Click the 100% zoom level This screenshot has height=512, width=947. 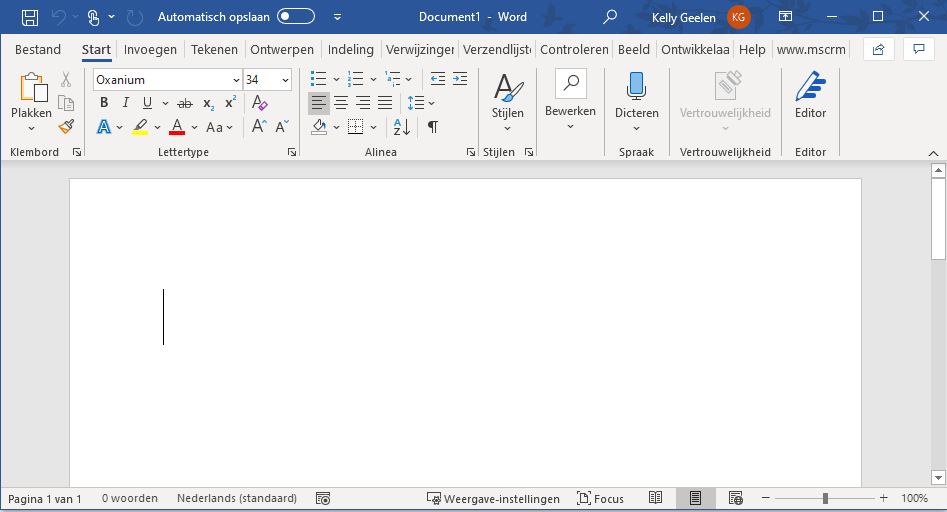[914, 498]
